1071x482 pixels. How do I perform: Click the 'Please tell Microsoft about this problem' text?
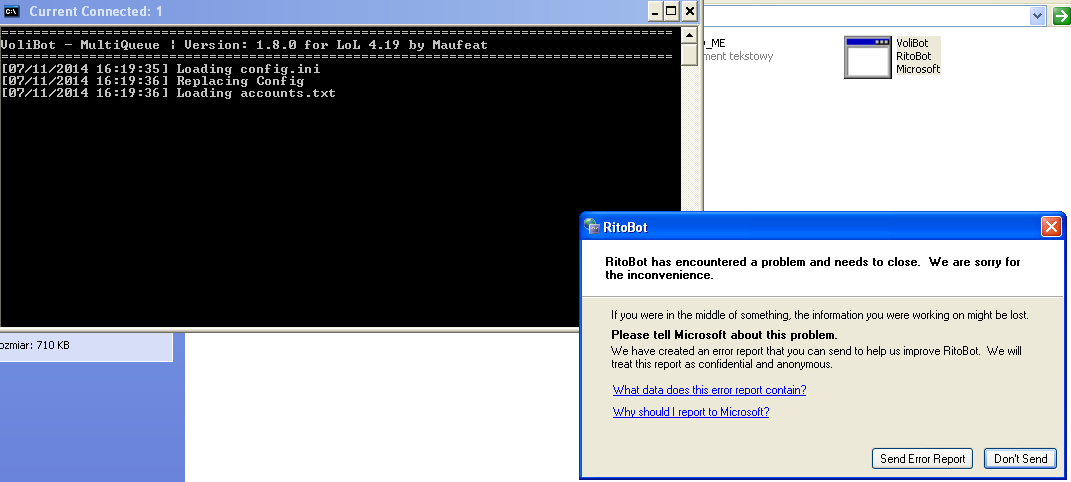tap(724, 335)
